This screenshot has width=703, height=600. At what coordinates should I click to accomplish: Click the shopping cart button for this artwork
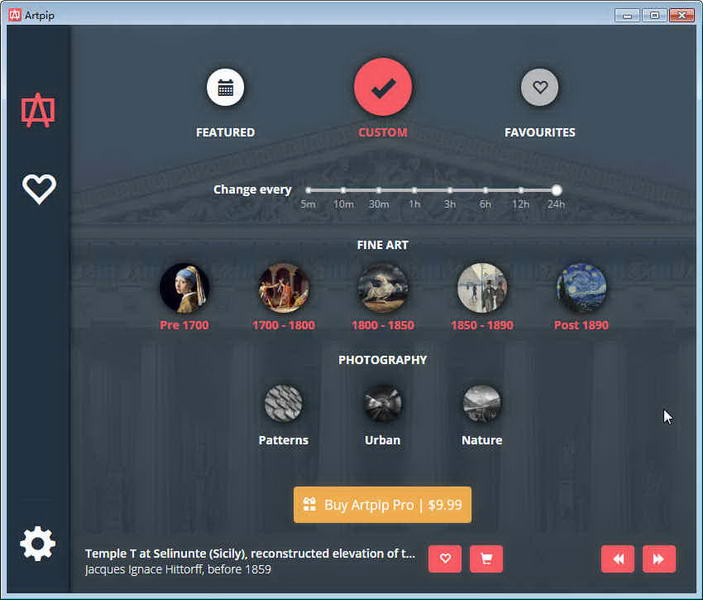point(486,559)
